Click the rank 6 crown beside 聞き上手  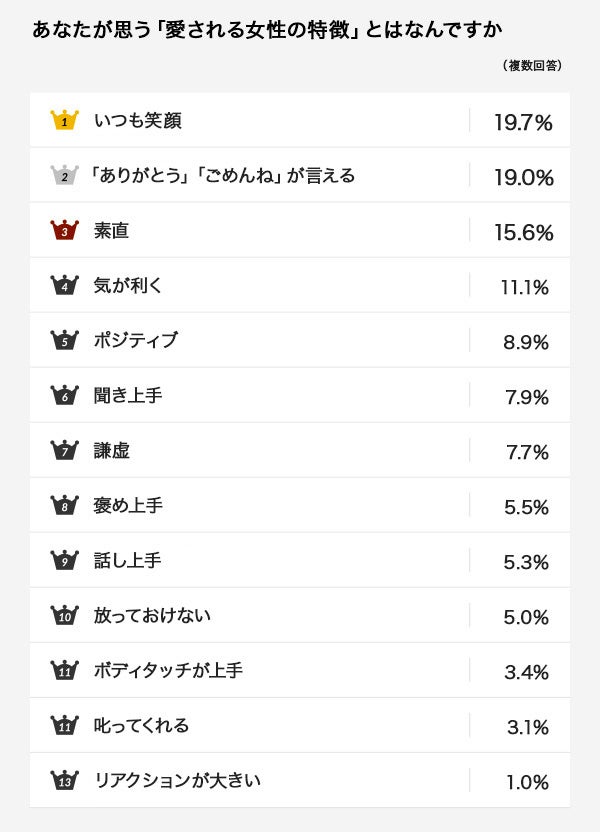click(64, 395)
